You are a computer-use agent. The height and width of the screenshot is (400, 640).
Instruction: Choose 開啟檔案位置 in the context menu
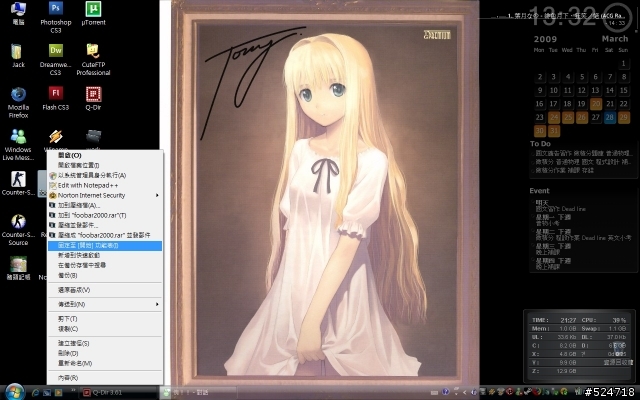click(105, 165)
